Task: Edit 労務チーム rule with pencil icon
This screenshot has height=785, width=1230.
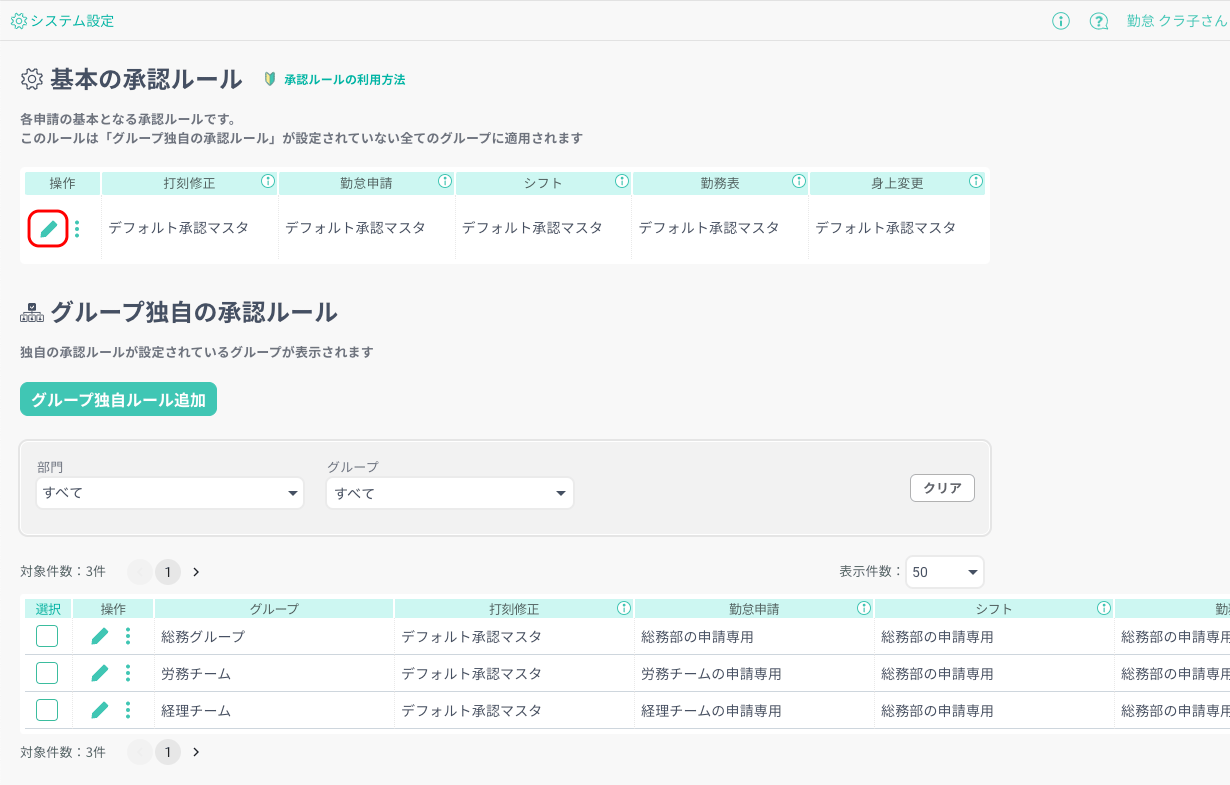Action: [99, 673]
